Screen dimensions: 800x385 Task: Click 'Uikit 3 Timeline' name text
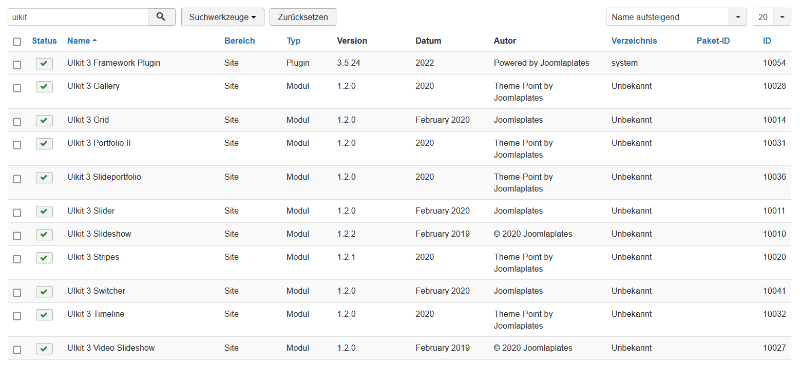click(96, 314)
